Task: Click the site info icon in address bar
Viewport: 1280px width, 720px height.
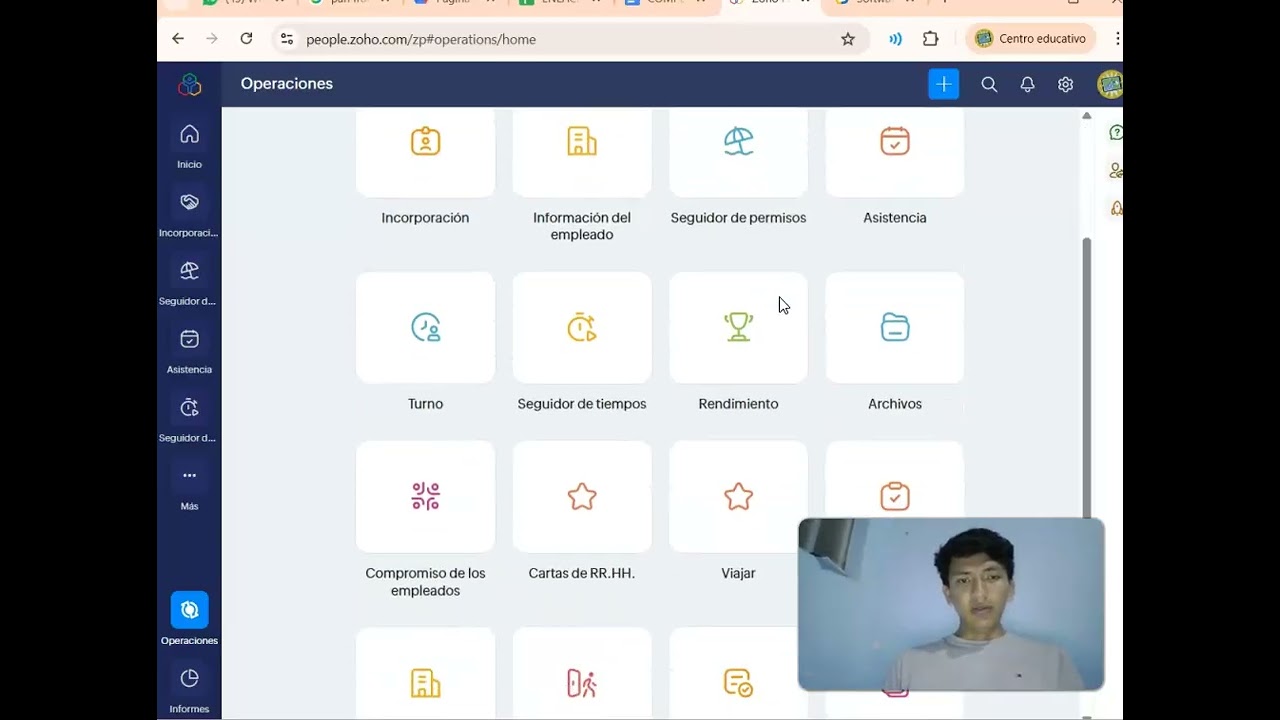Action: tap(287, 39)
